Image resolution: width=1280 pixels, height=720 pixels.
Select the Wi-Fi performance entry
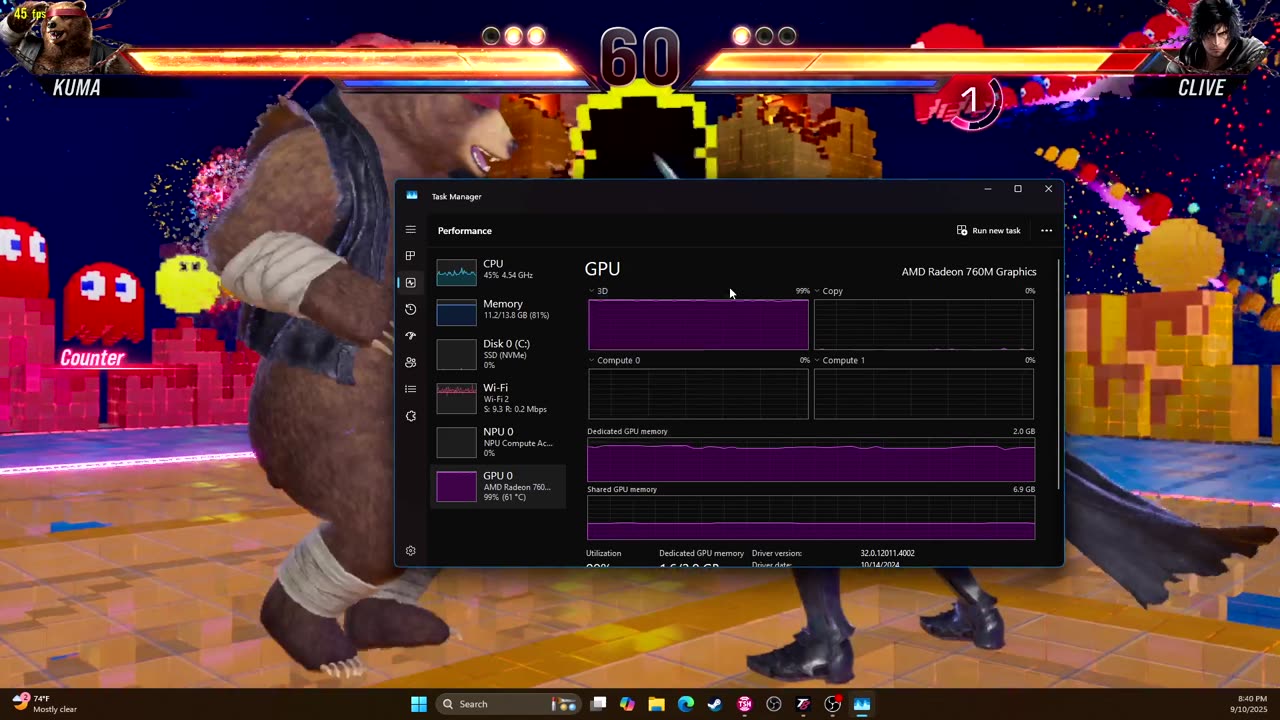pyautogui.click(x=498, y=398)
